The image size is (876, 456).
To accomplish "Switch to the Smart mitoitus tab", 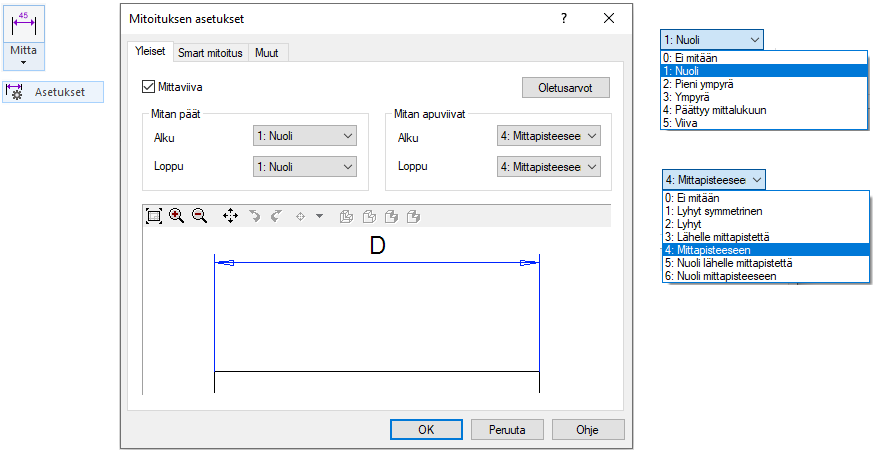I will pos(210,52).
